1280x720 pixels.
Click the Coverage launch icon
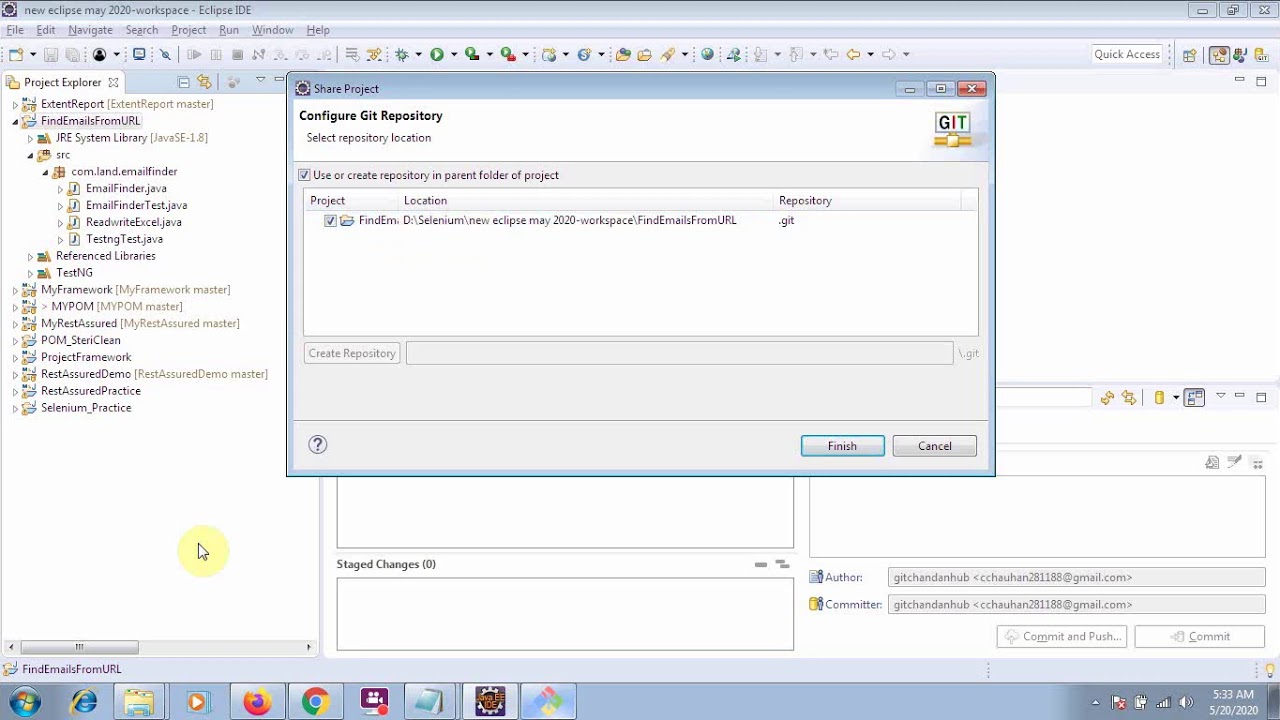point(472,55)
